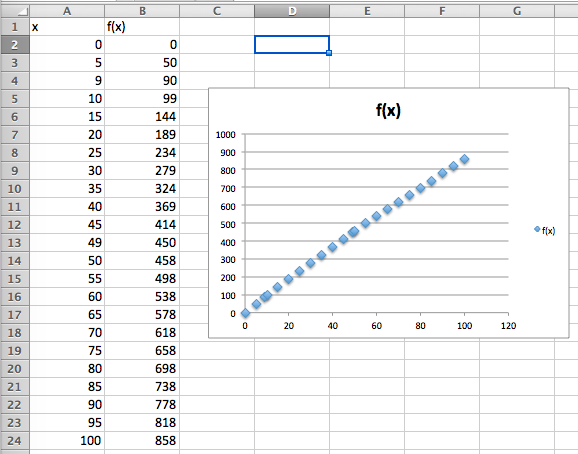This screenshot has width=578, height=454.
Task: Select the data point at x=100
Action: pos(464,159)
